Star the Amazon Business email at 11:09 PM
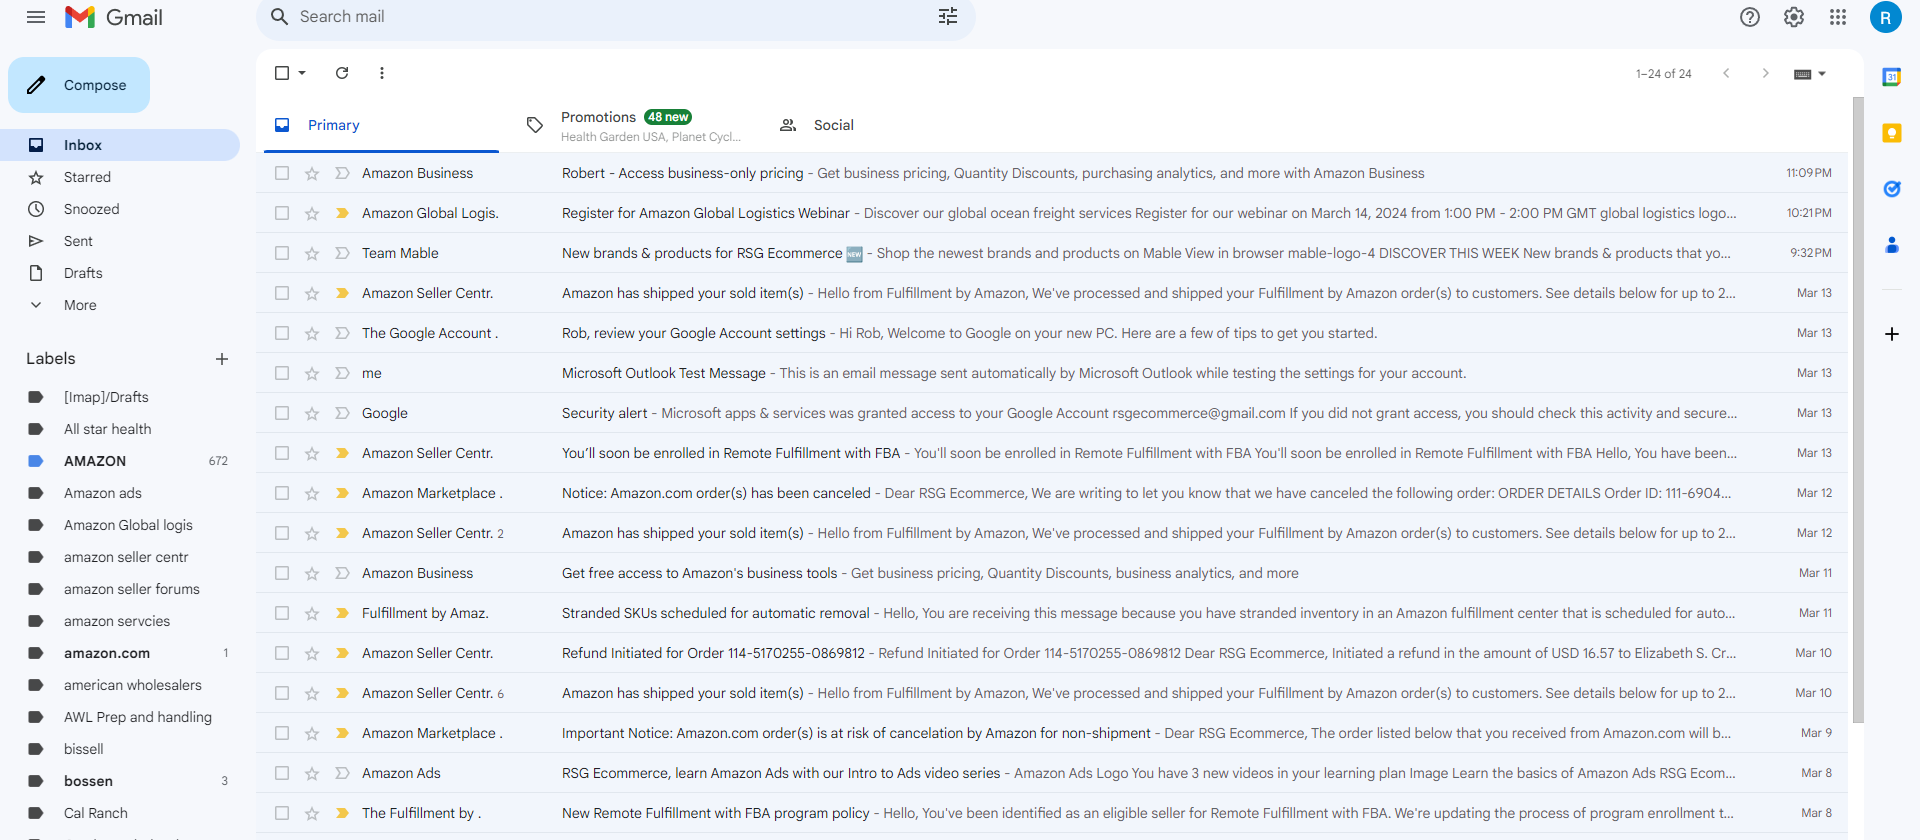Image resolution: width=1920 pixels, height=840 pixels. tap(312, 173)
